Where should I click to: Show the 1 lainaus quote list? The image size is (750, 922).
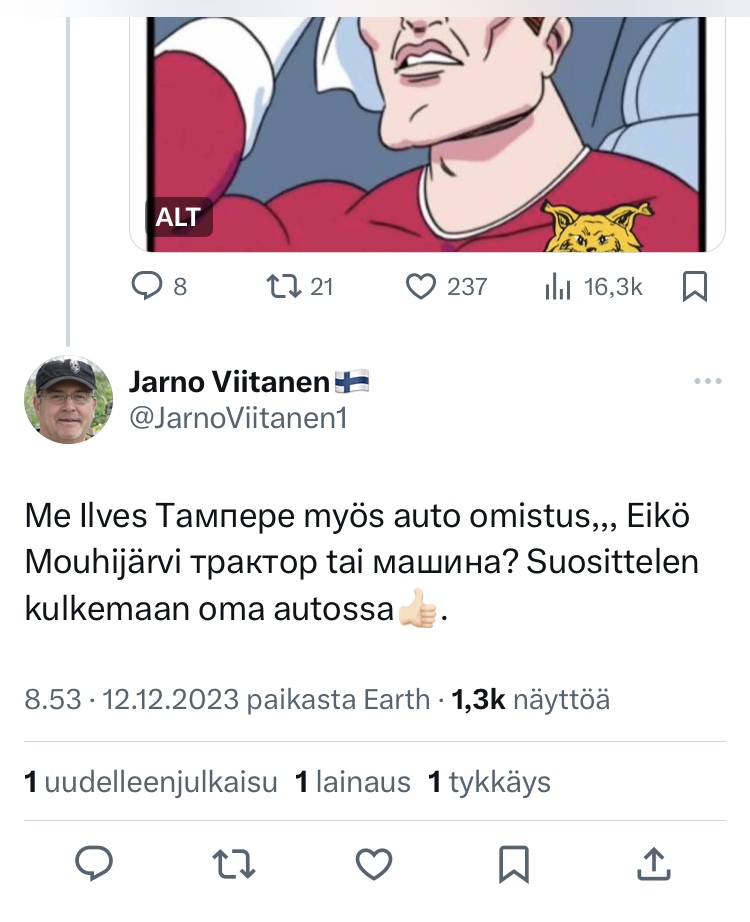[x=352, y=781]
